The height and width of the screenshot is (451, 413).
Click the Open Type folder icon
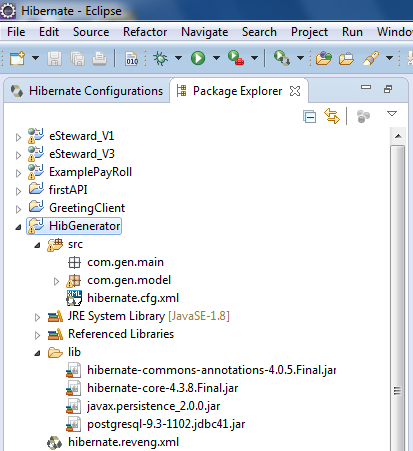(324, 58)
